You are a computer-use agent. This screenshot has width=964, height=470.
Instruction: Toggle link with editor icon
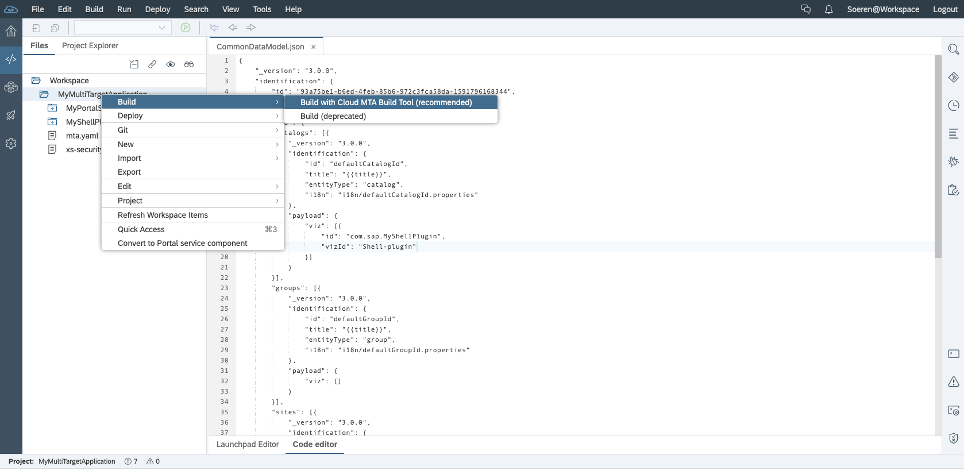pyautogui.click(x=152, y=64)
